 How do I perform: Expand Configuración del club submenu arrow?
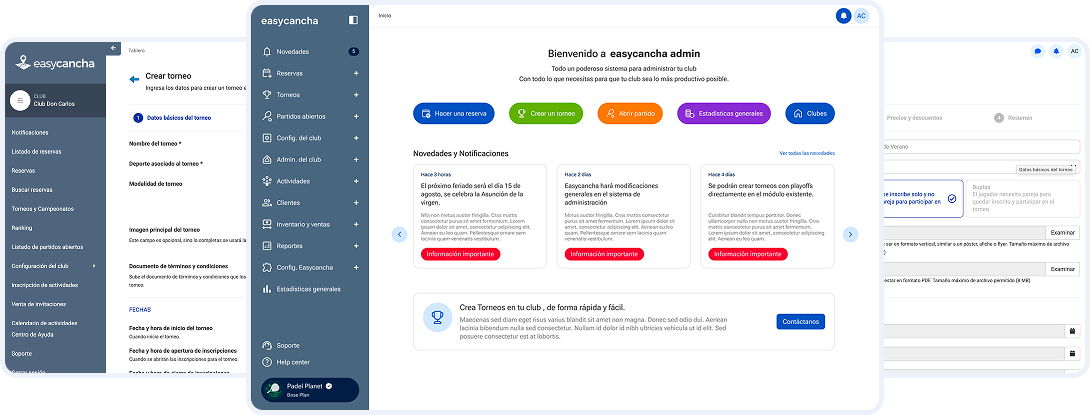94,266
